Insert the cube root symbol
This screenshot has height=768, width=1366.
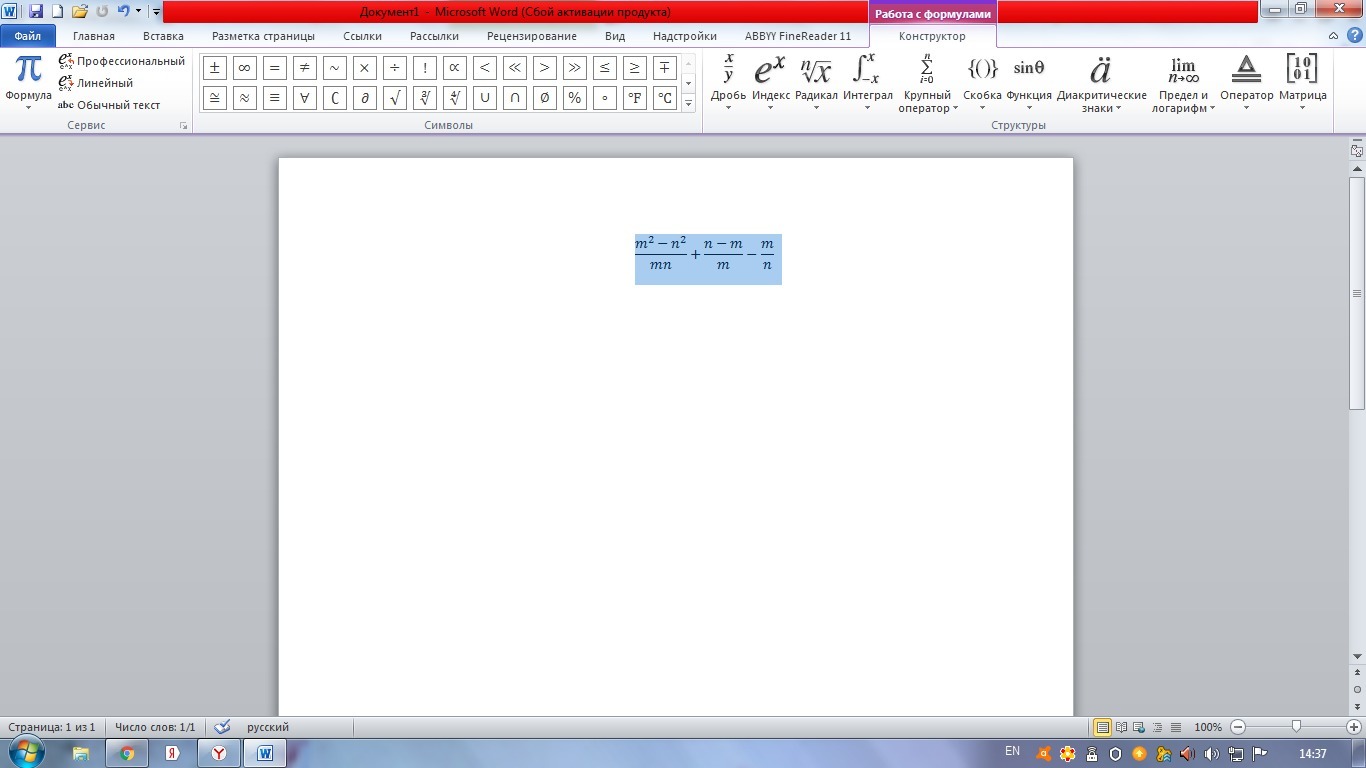424,98
